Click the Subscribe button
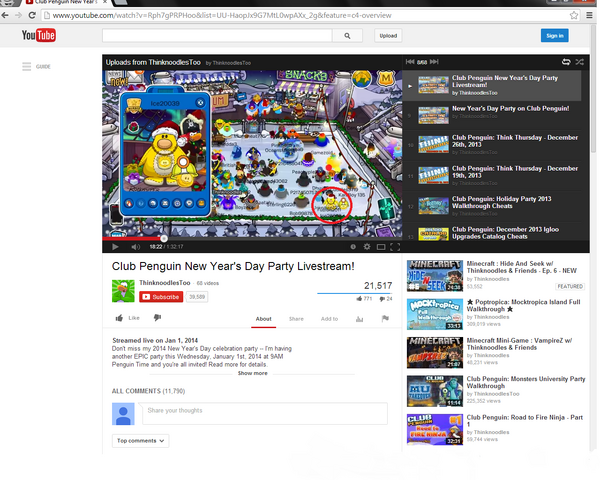Viewport: 600px width, 480px height. pyautogui.click(x=161, y=297)
